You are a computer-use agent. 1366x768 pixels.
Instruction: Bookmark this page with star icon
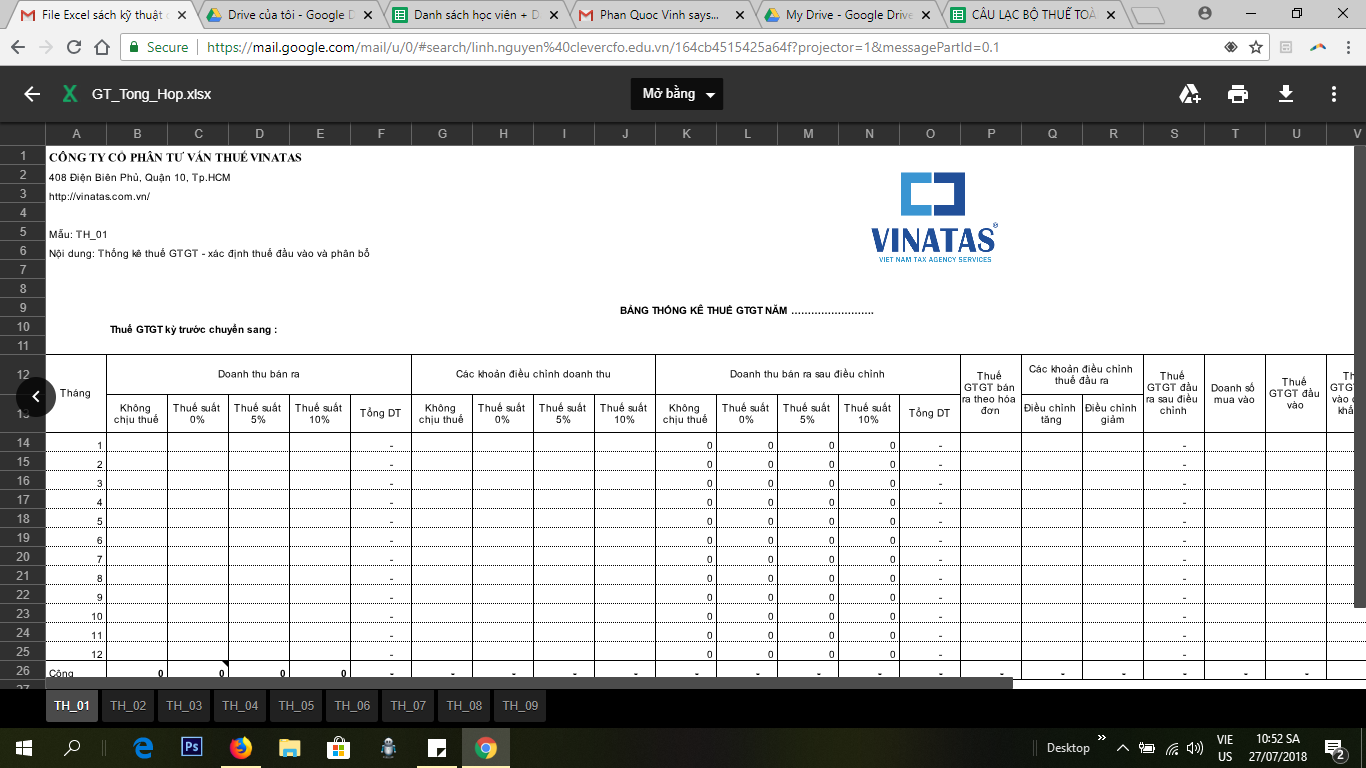(1256, 47)
